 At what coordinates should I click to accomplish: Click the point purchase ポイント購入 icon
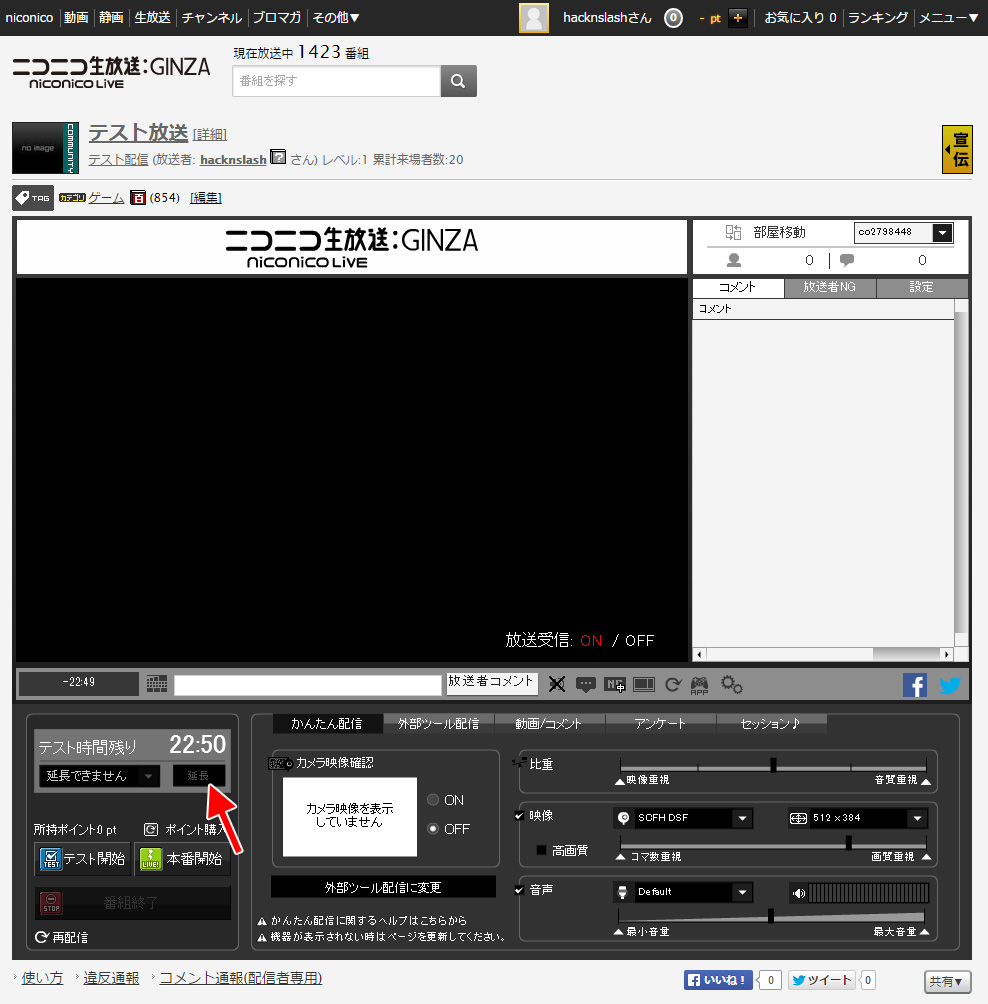(x=150, y=830)
